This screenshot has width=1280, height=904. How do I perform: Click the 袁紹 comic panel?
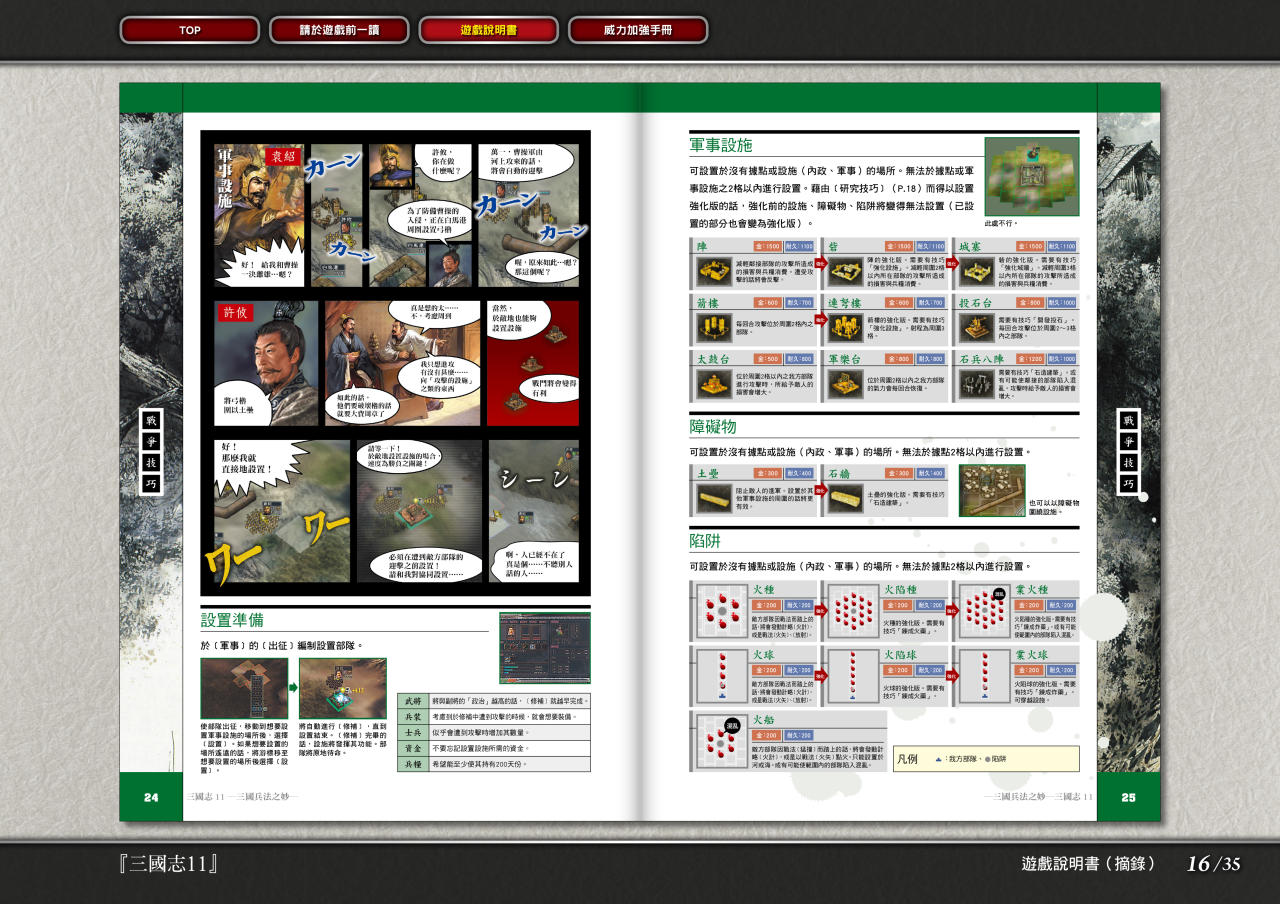[258, 215]
